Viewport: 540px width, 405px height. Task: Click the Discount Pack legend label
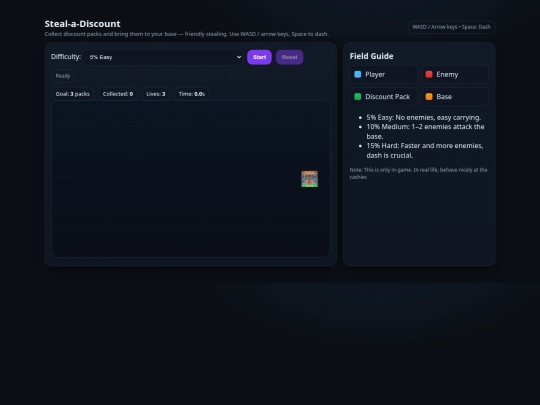tap(387, 97)
